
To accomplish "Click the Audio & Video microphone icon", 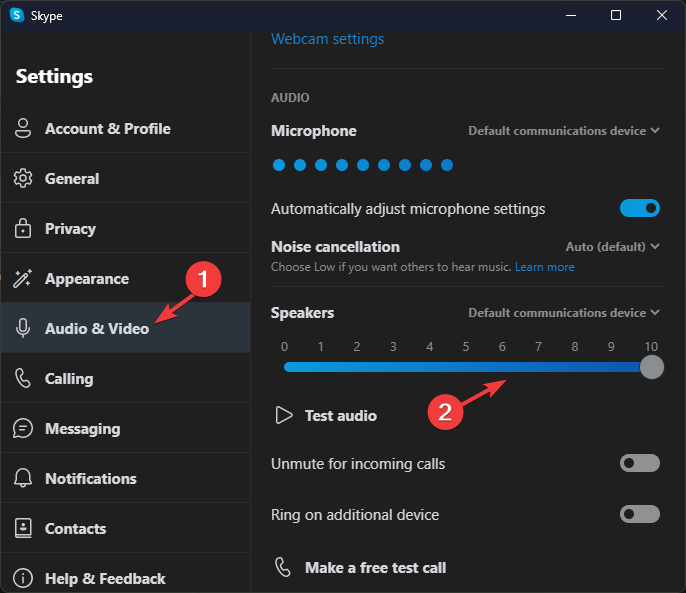I will click(23, 328).
